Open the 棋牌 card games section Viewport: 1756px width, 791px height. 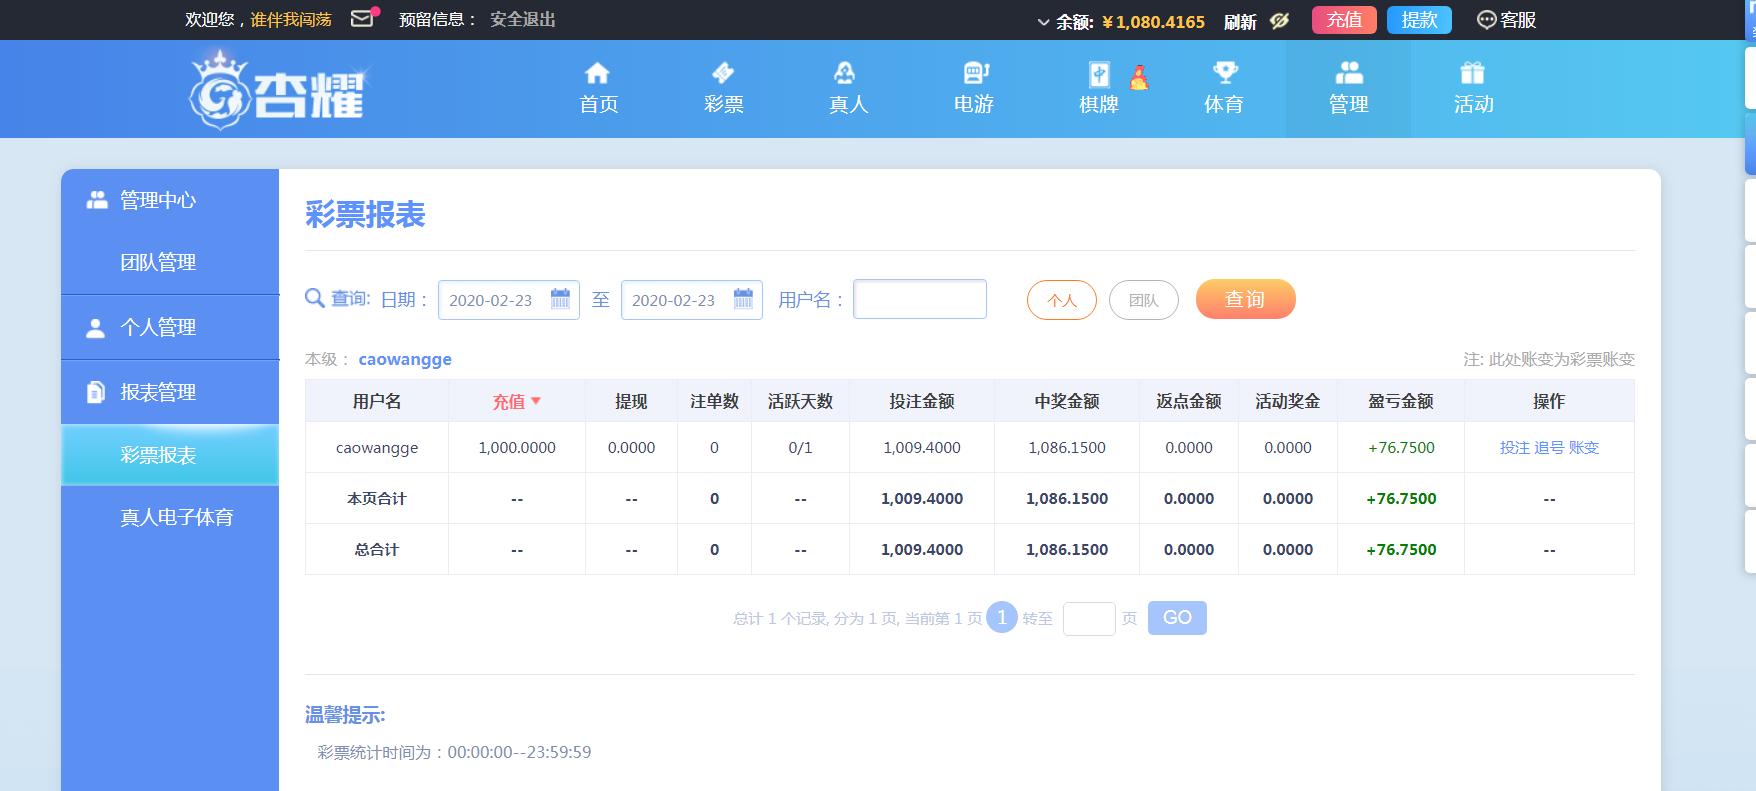click(1099, 88)
